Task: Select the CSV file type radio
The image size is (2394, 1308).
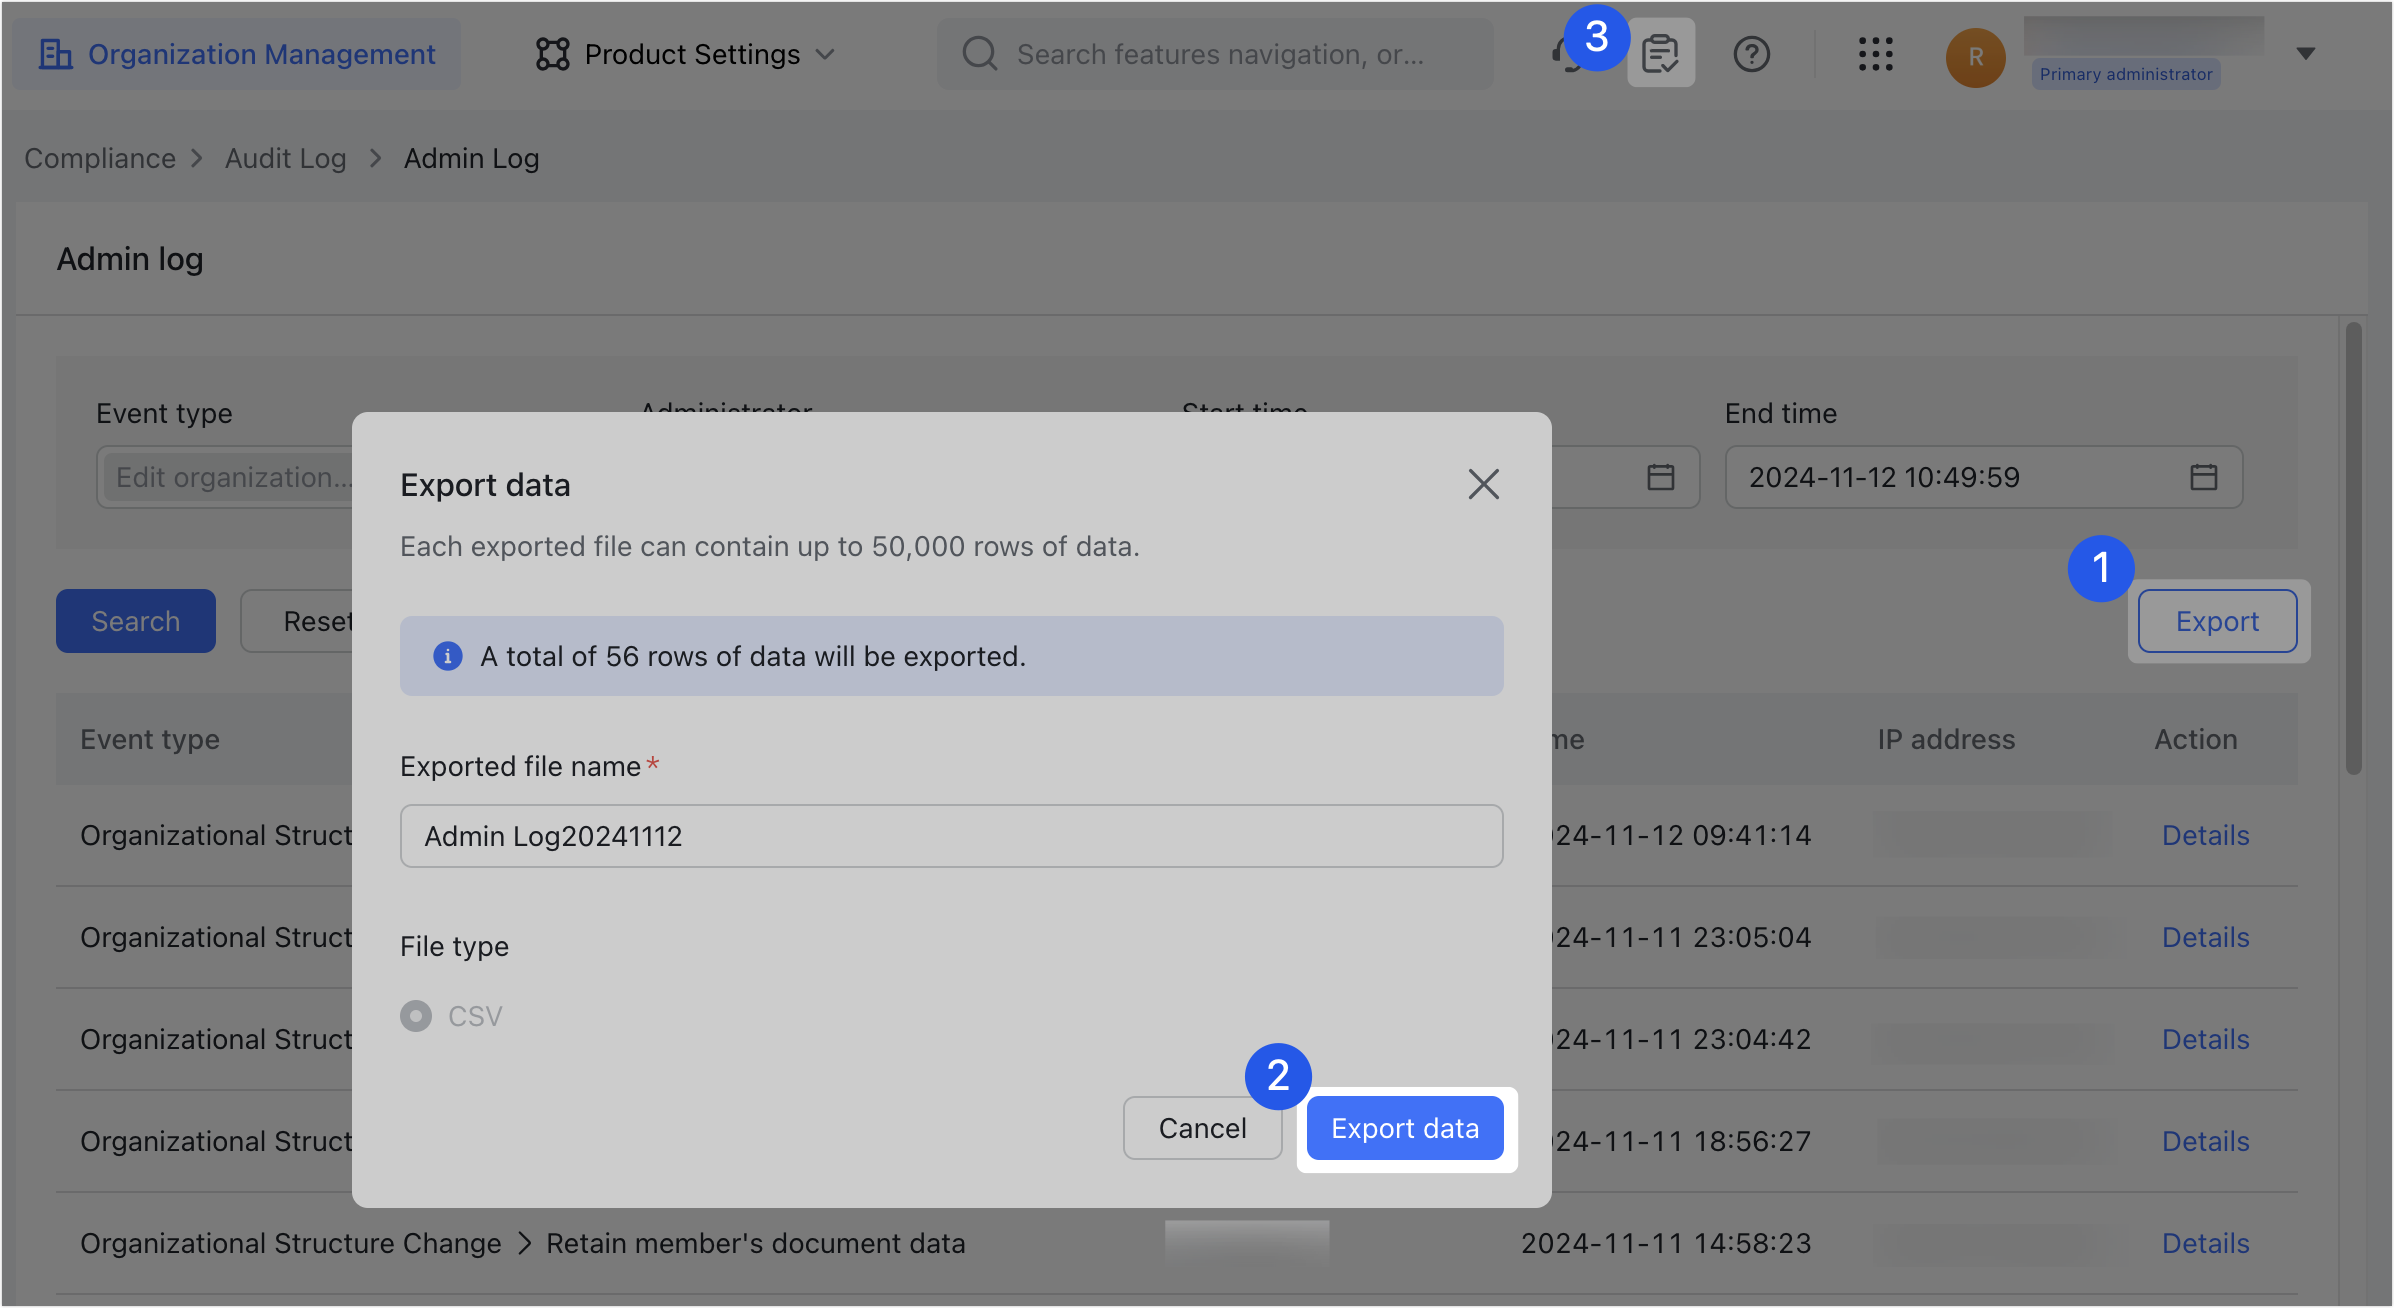Action: pyautogui.click(x=416, y=1016)
